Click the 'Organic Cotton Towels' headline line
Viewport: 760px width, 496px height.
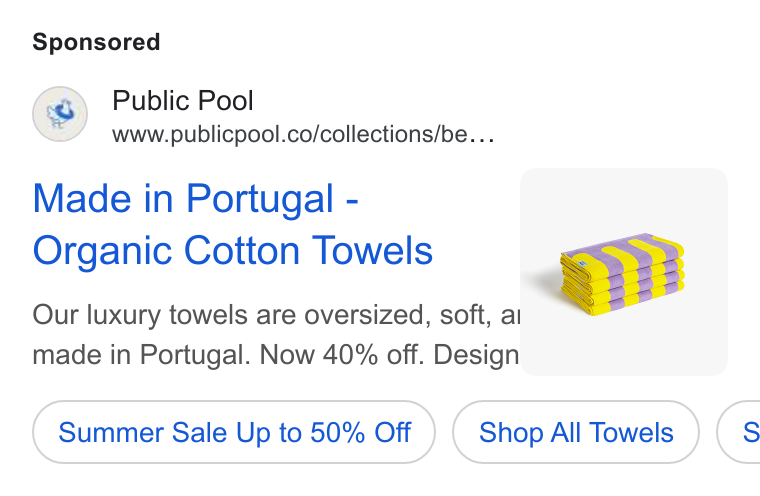tap(233, 251)
